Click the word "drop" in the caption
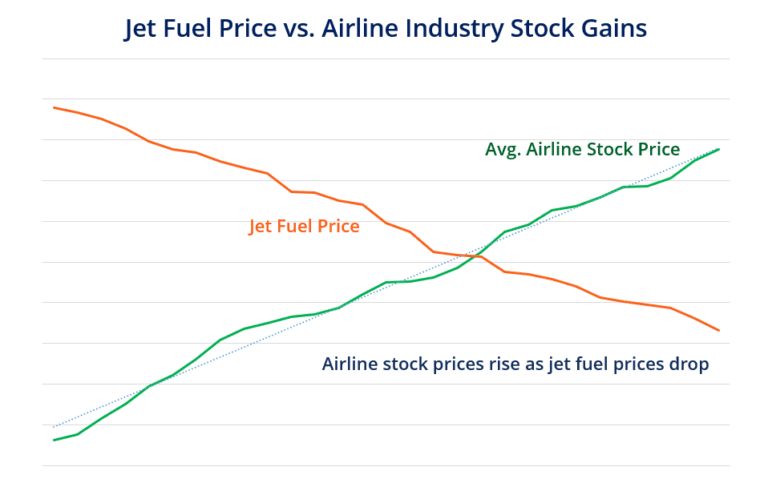The image size is (768, 487). coord(687,364)
